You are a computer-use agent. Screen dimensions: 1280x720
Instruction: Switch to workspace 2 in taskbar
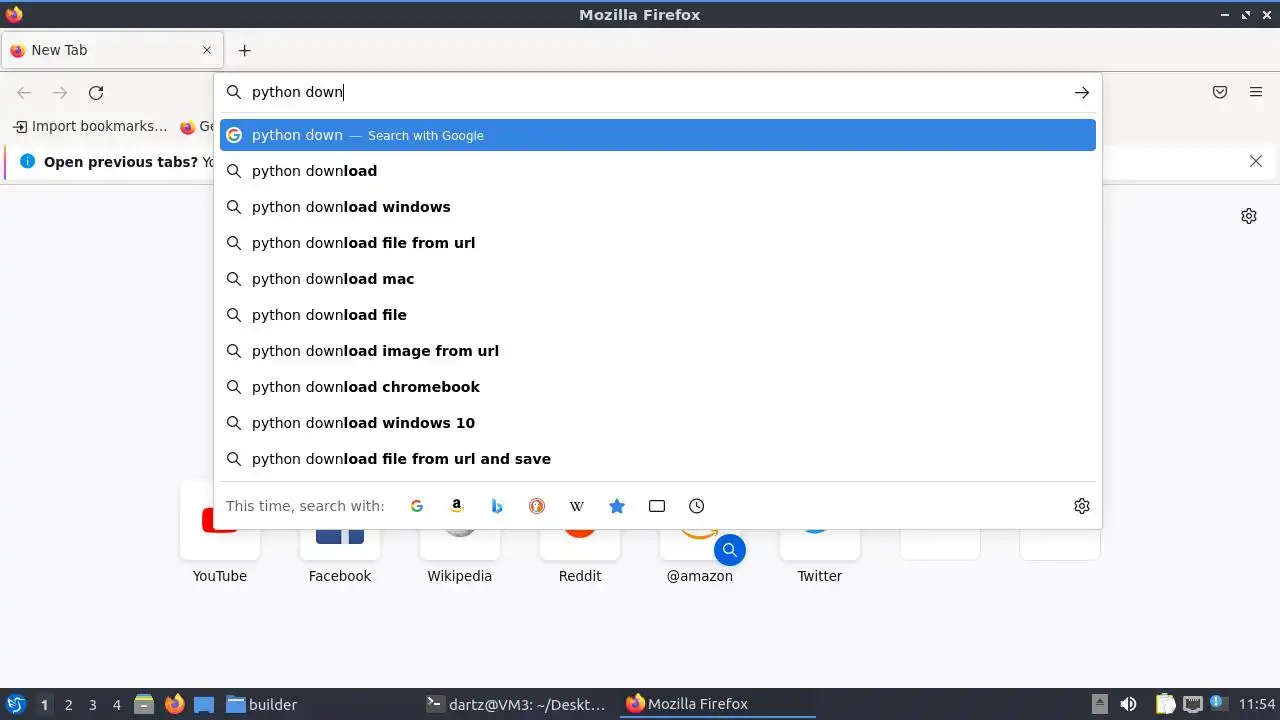click(x=69, y=704)
